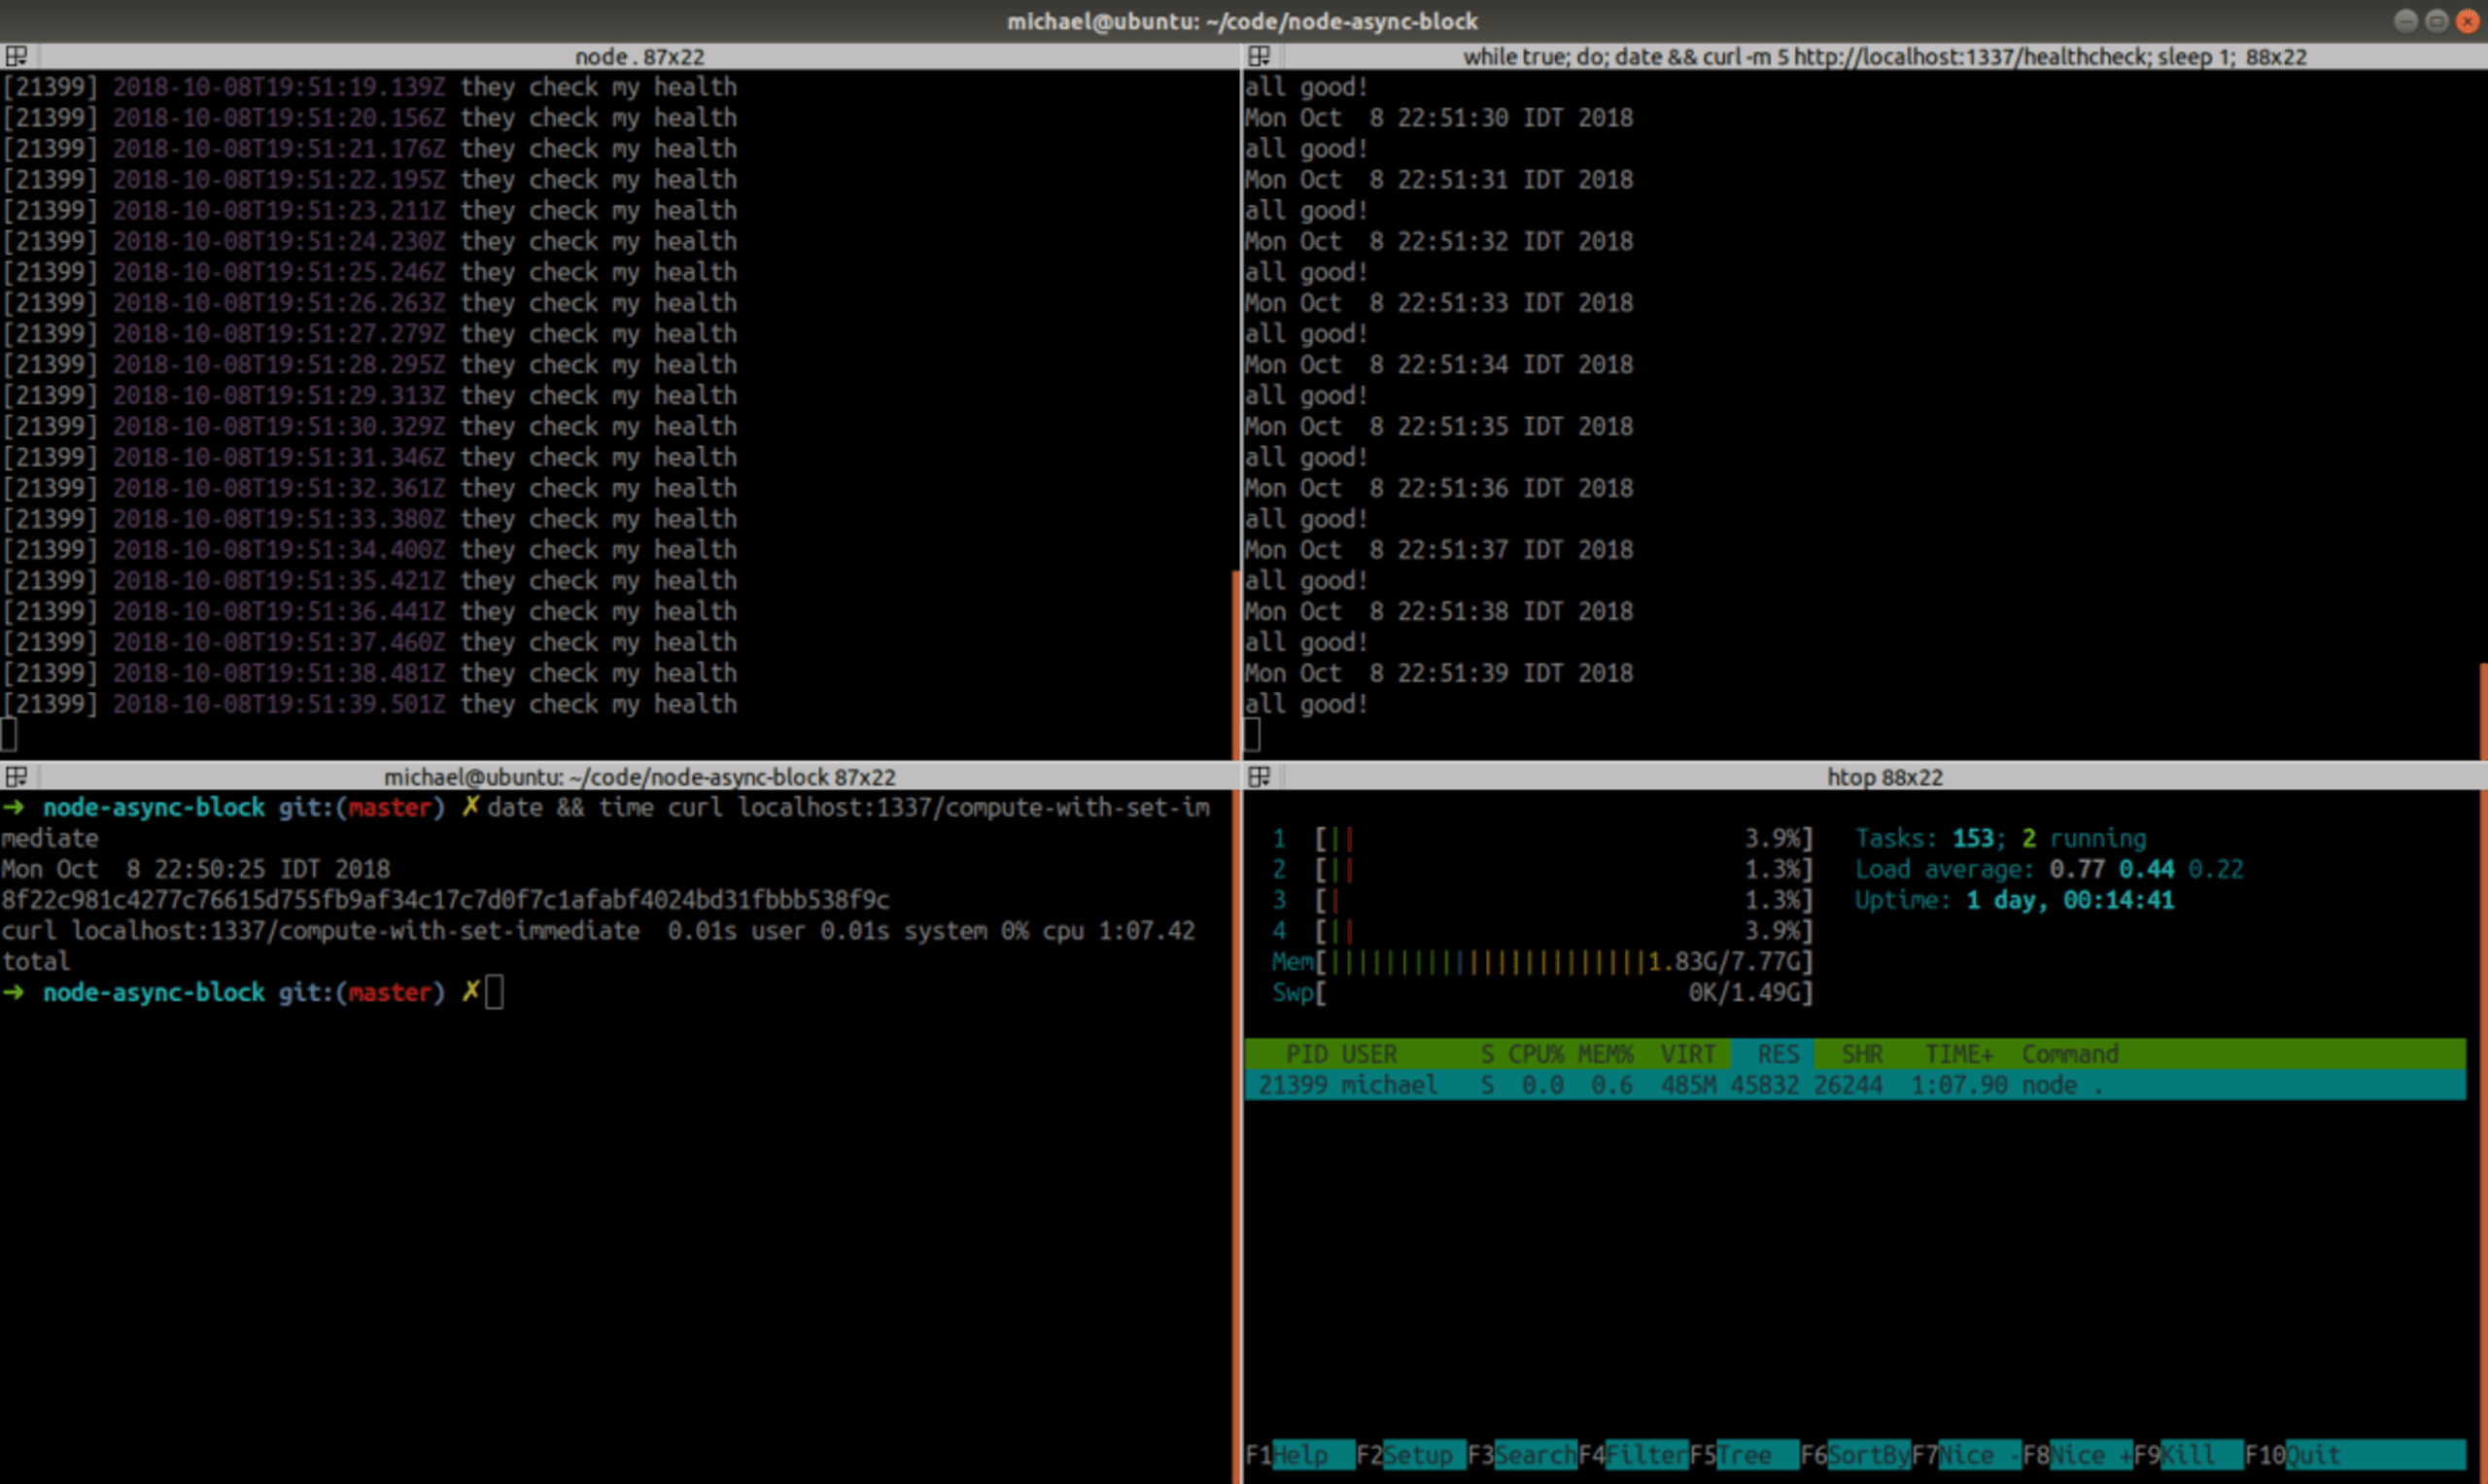Open the htop pane's terminal menu icon
This screenshot has height=1484, width=2488.
coord(1259,777)
